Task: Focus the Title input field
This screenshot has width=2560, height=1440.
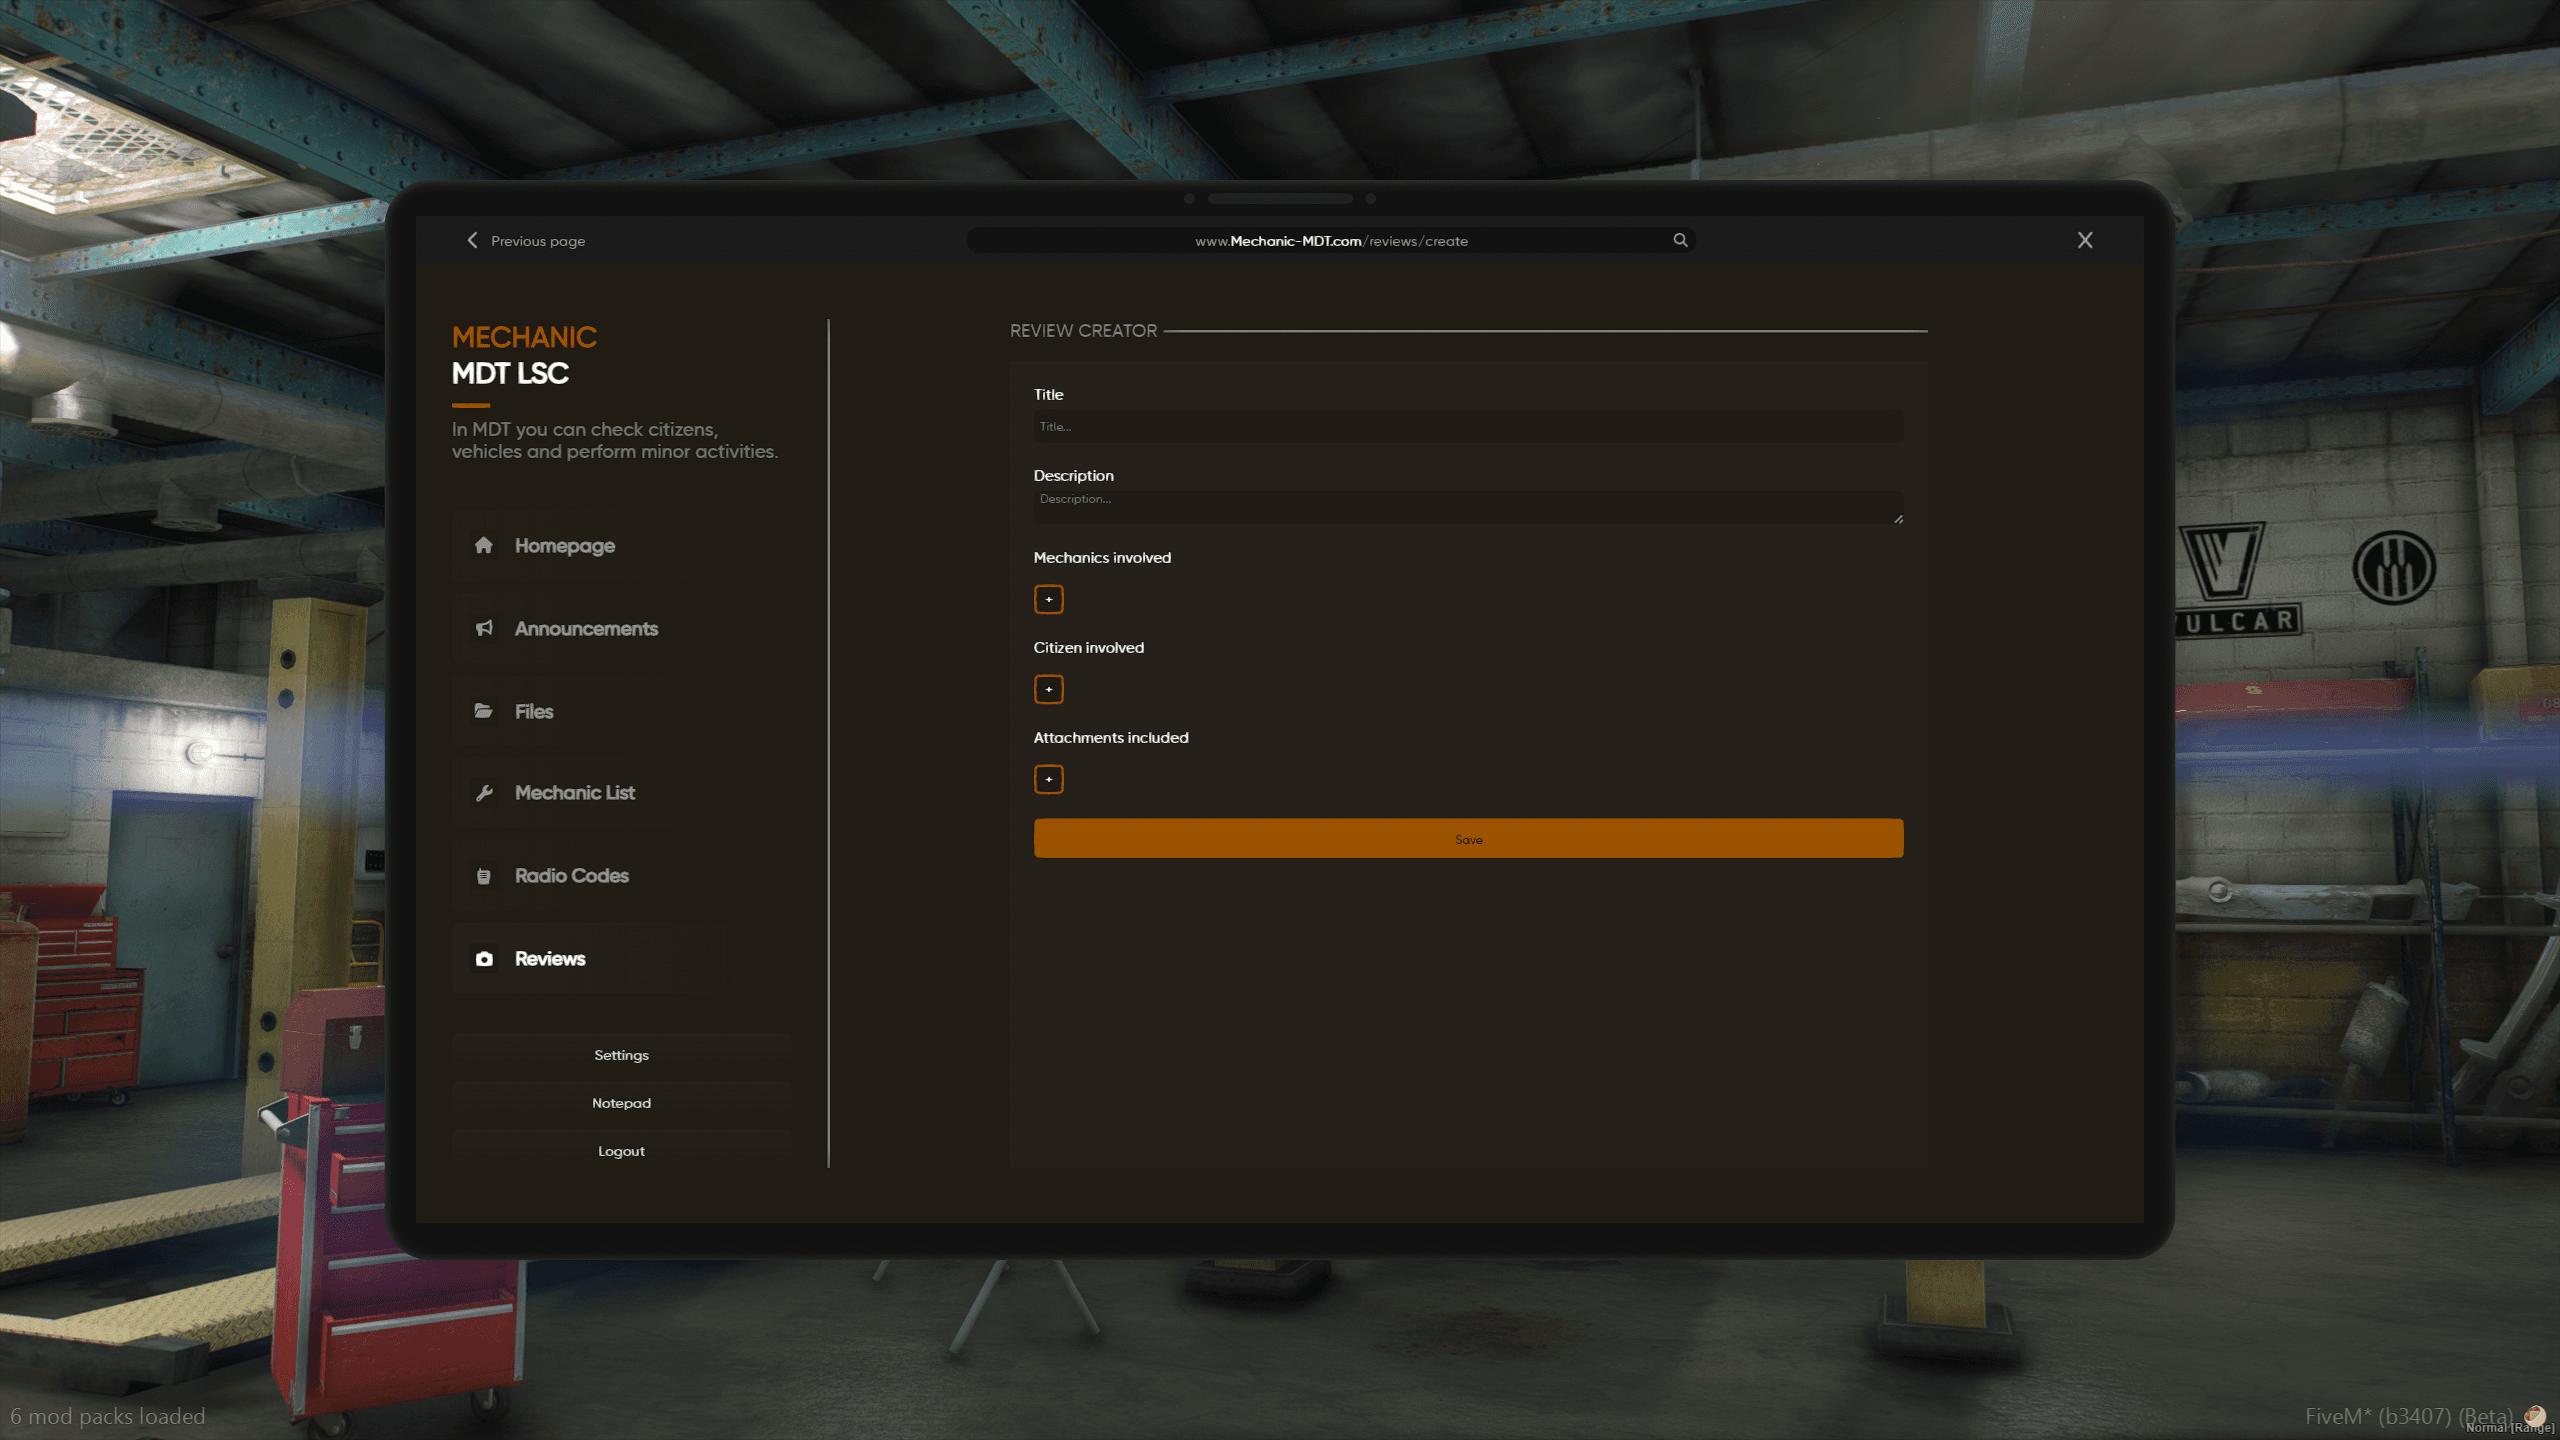Action: click(x=1468, y=427)
